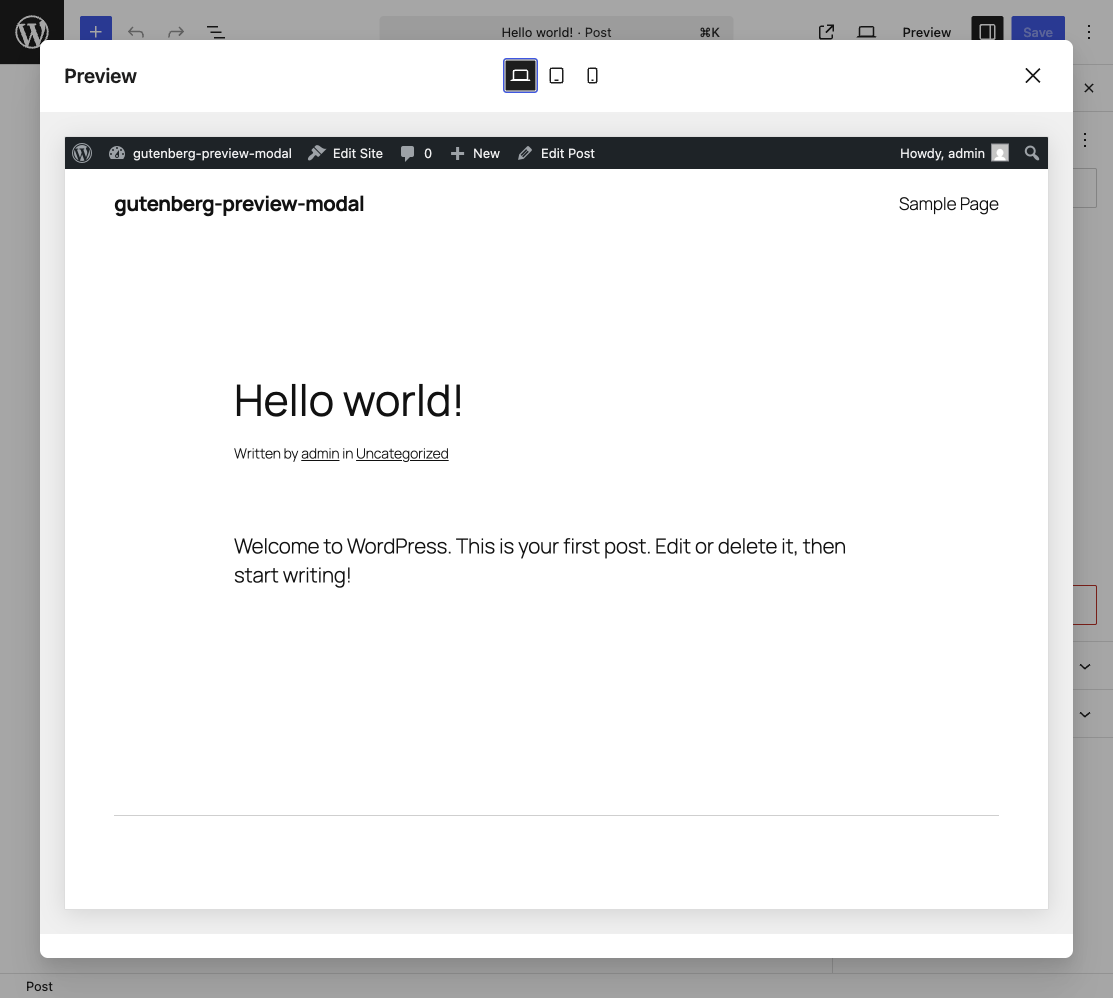
Task: Expand the lower sidebar chevron panel
Action: [1085, 715]
